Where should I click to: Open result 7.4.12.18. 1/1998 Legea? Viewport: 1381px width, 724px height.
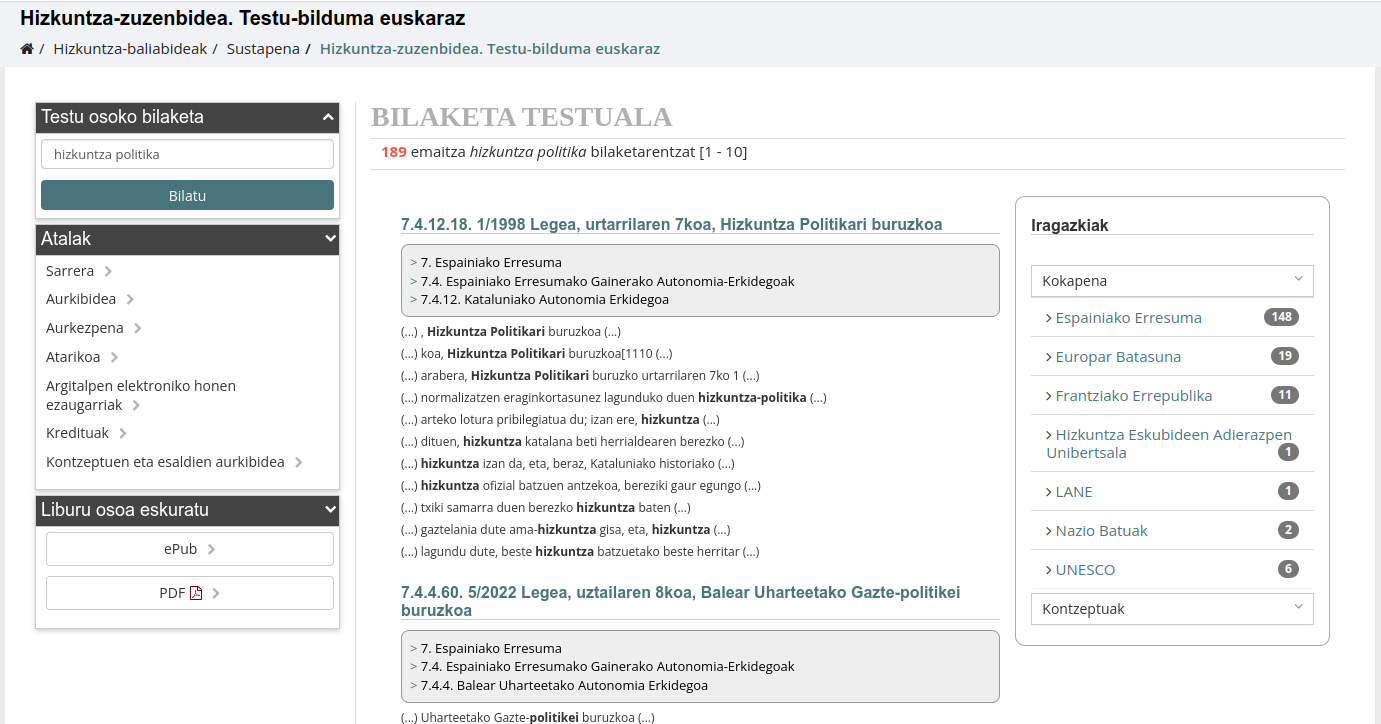pos(671,224)
